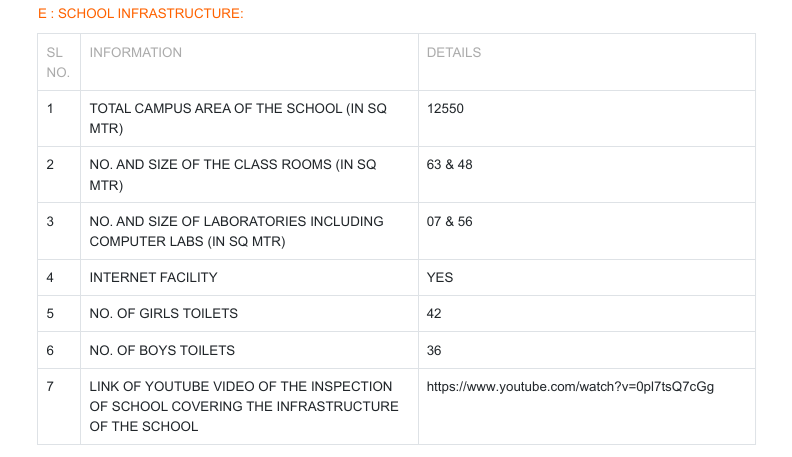Click the YouTube video inspection row description
Screen dimensions: 792x457
coord(243,406)
